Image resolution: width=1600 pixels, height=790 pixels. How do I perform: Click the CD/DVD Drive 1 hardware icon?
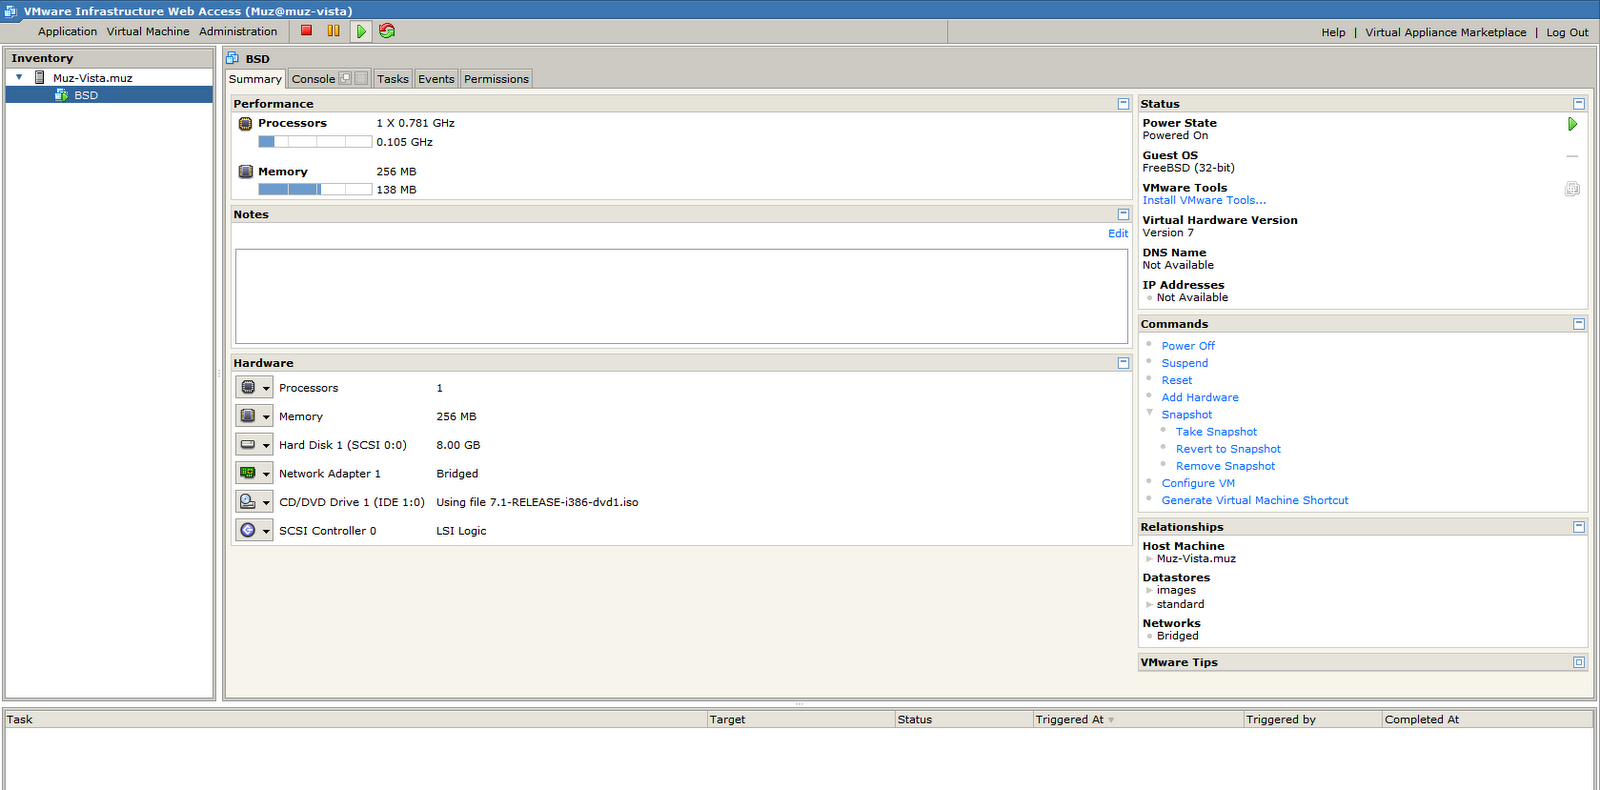[x=248, y=501]
